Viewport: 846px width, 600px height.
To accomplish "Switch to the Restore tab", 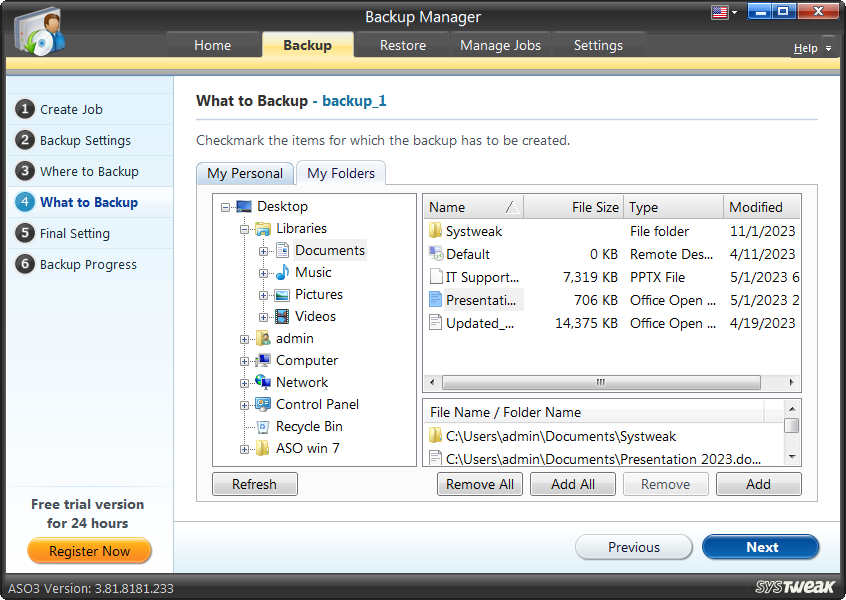I will [x=401, y=45].
